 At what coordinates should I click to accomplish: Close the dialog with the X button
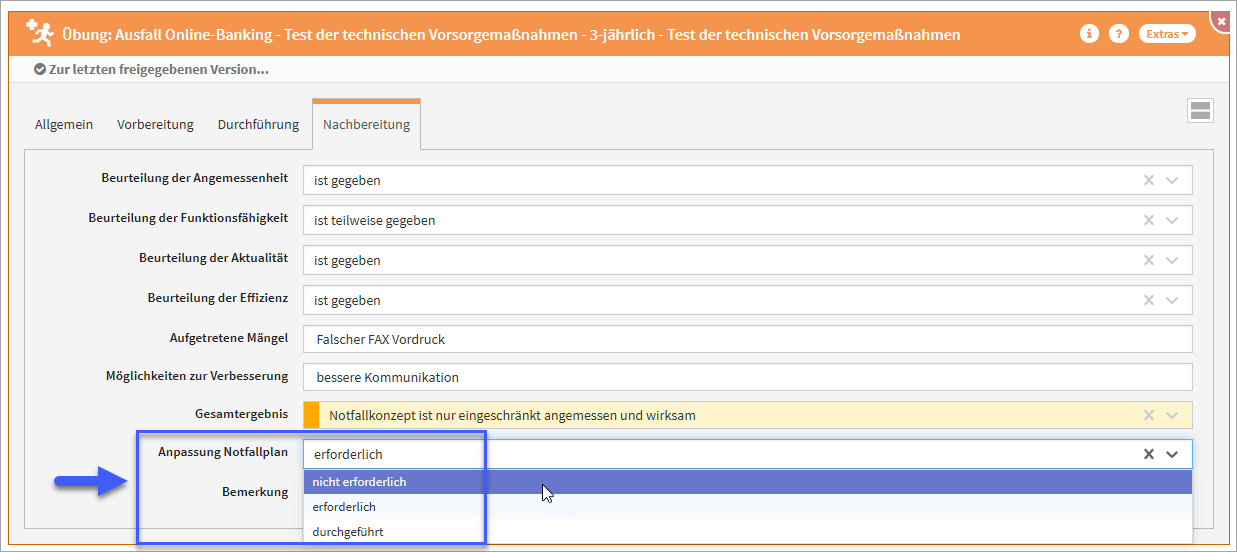1221,20
